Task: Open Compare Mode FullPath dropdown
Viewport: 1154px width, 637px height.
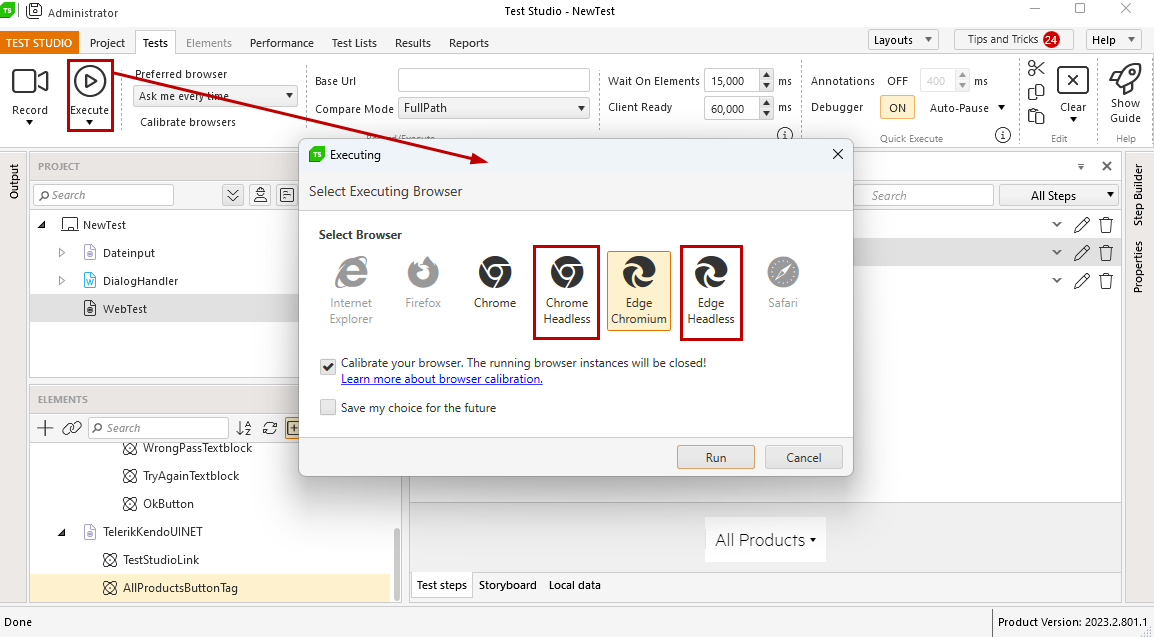Action: 493,108
